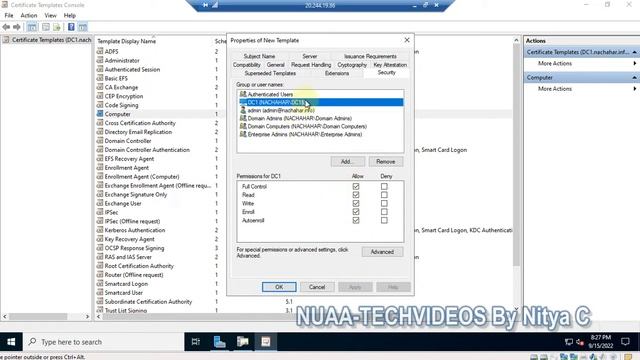Click Cancel in the properties dialog
The height and width of the screenshot is (360, 640).
pyautogui.click(x=317, y=287)
